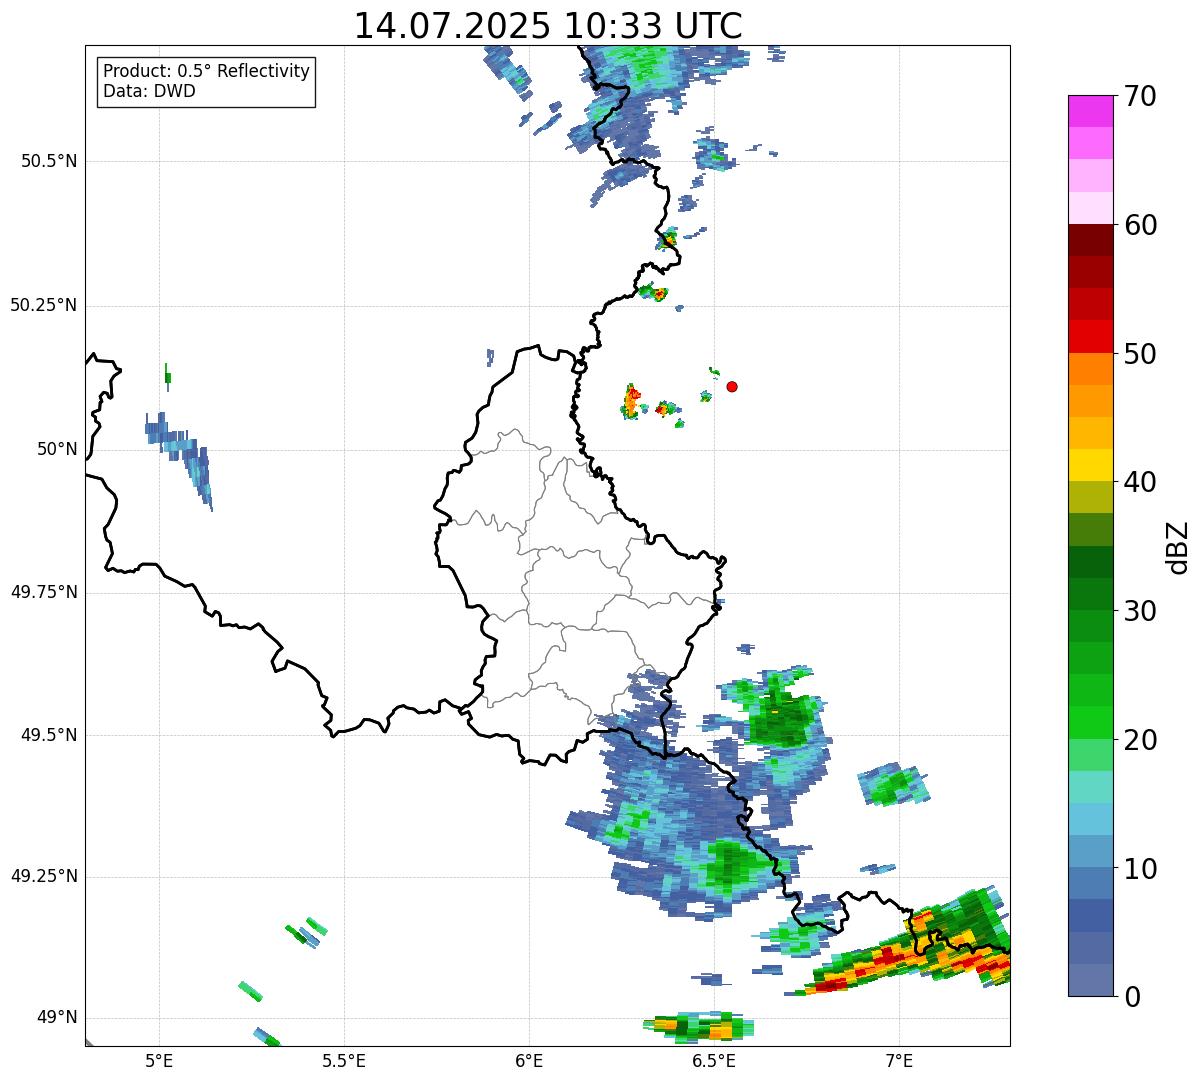Screen dimensions: 1202x1081
Task: Click the green echo core near 49.5°N 6.7°E
Action: (781, 721)
